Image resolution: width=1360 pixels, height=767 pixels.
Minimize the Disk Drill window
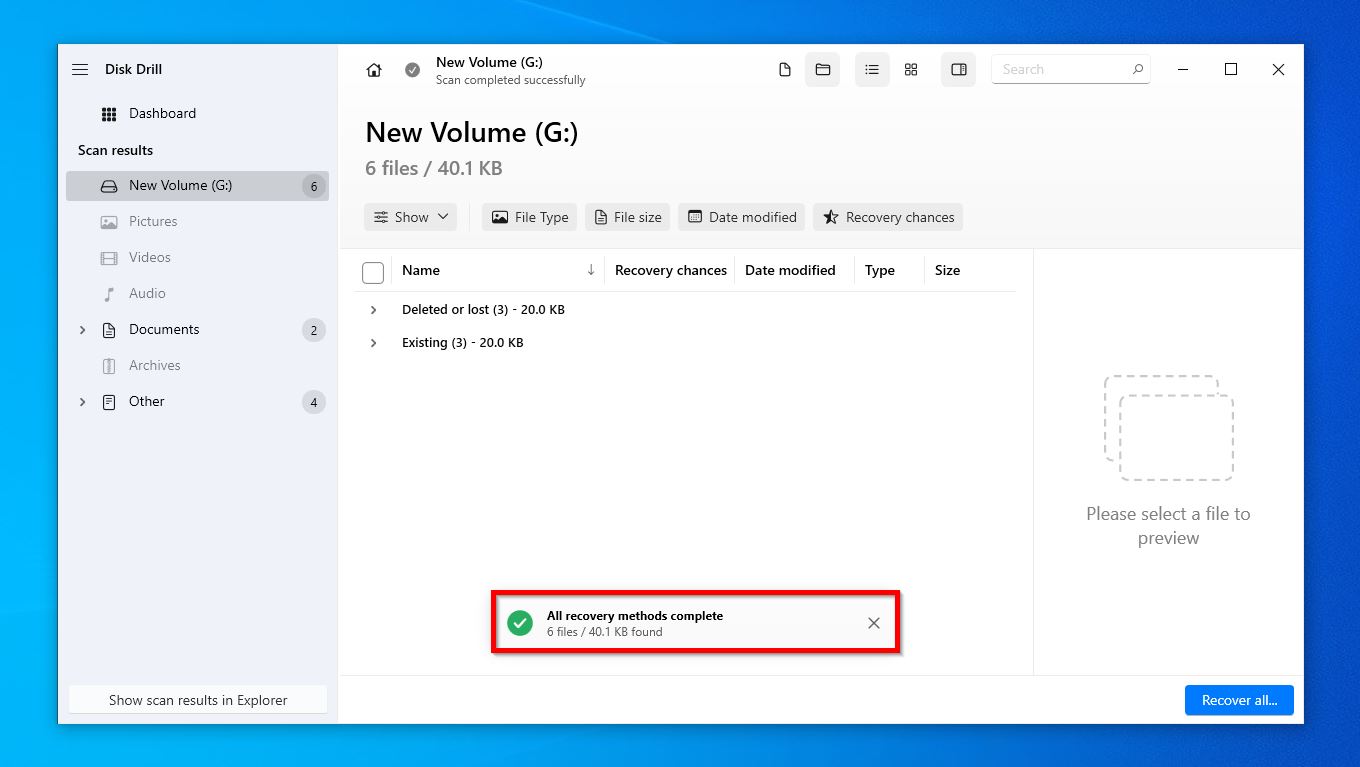pos(1184,69)
